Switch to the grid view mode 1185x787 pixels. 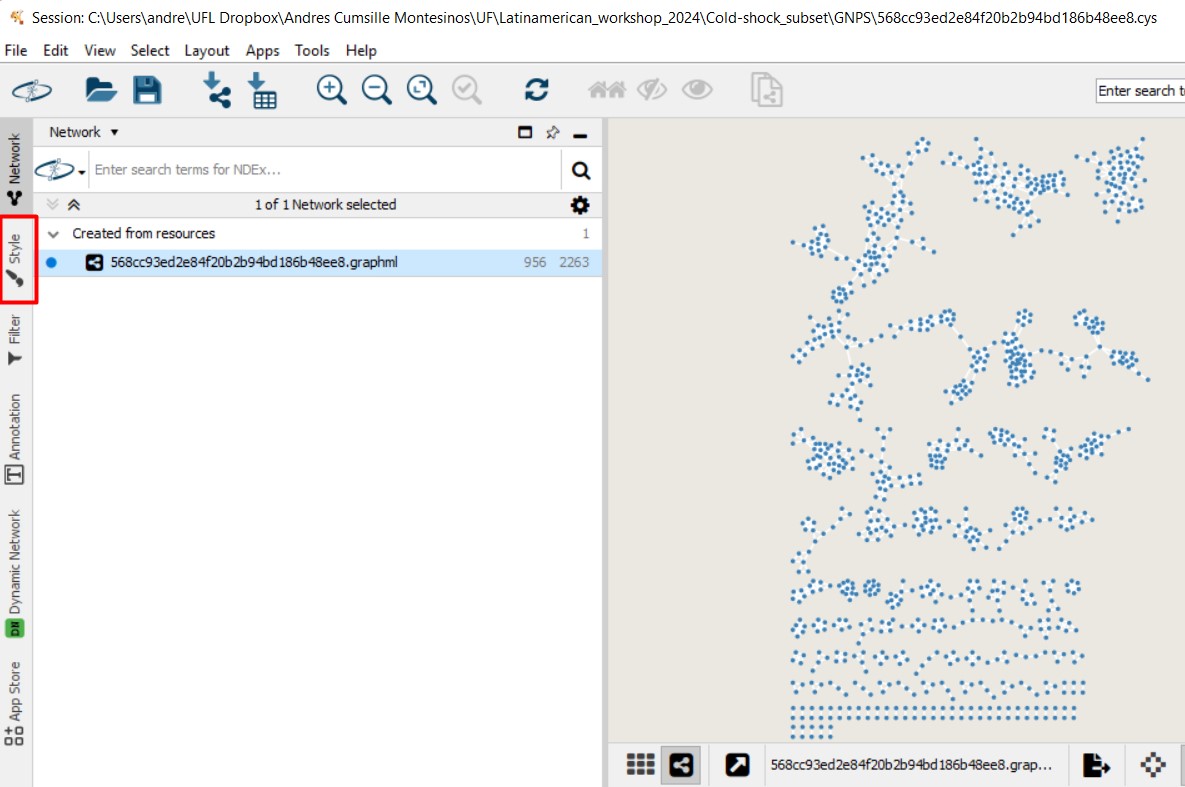point(640,765)
